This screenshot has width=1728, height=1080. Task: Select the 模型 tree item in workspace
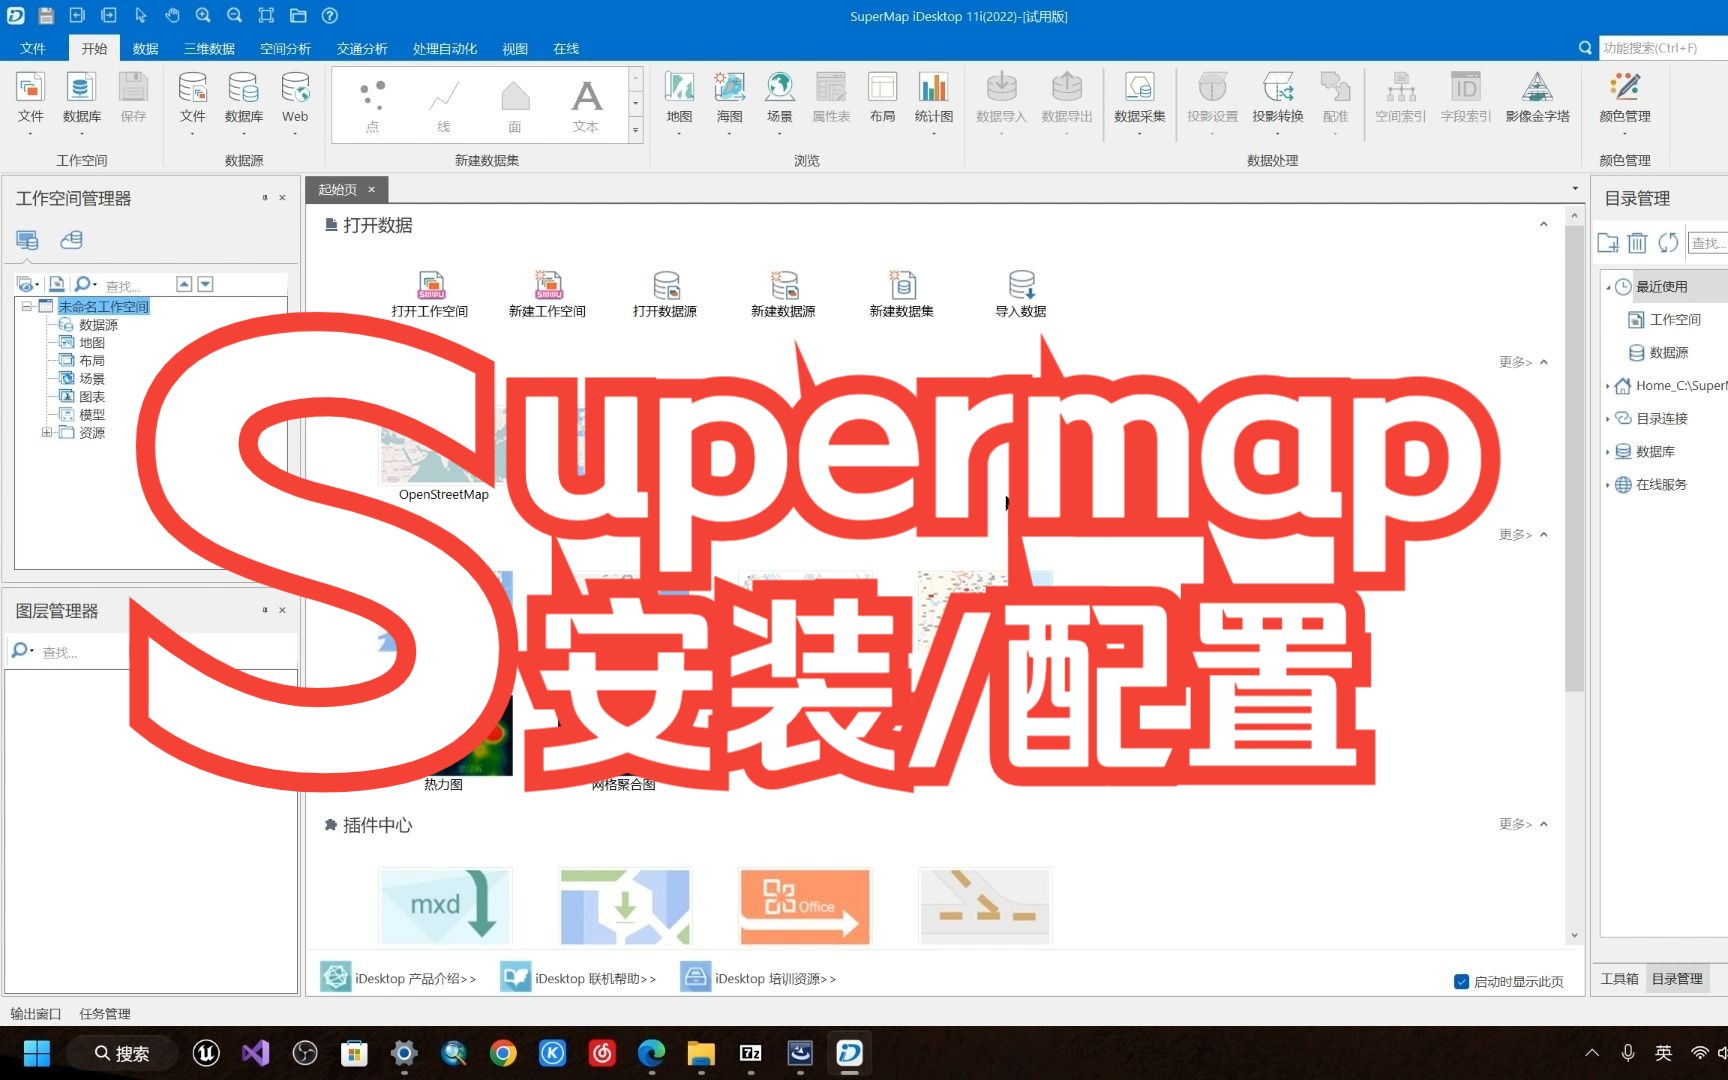tap(91, 415)
